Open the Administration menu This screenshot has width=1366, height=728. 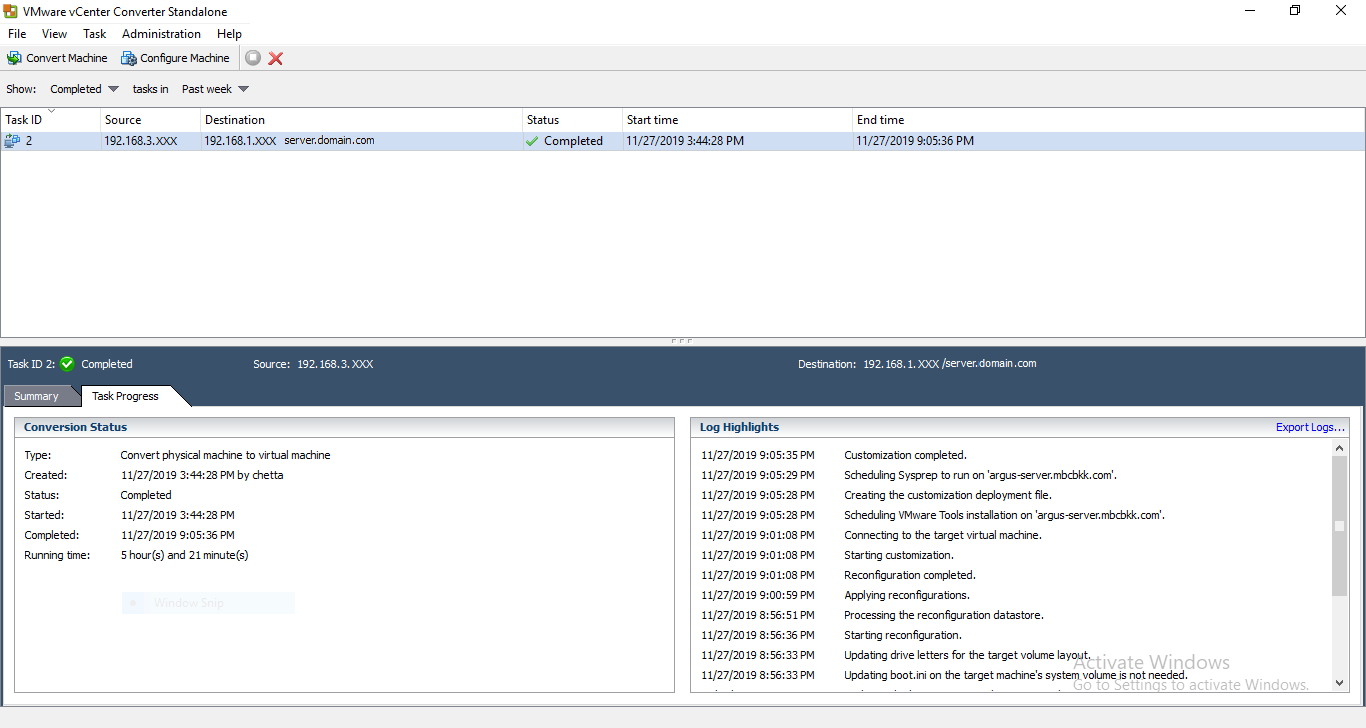tap(161, 34)
